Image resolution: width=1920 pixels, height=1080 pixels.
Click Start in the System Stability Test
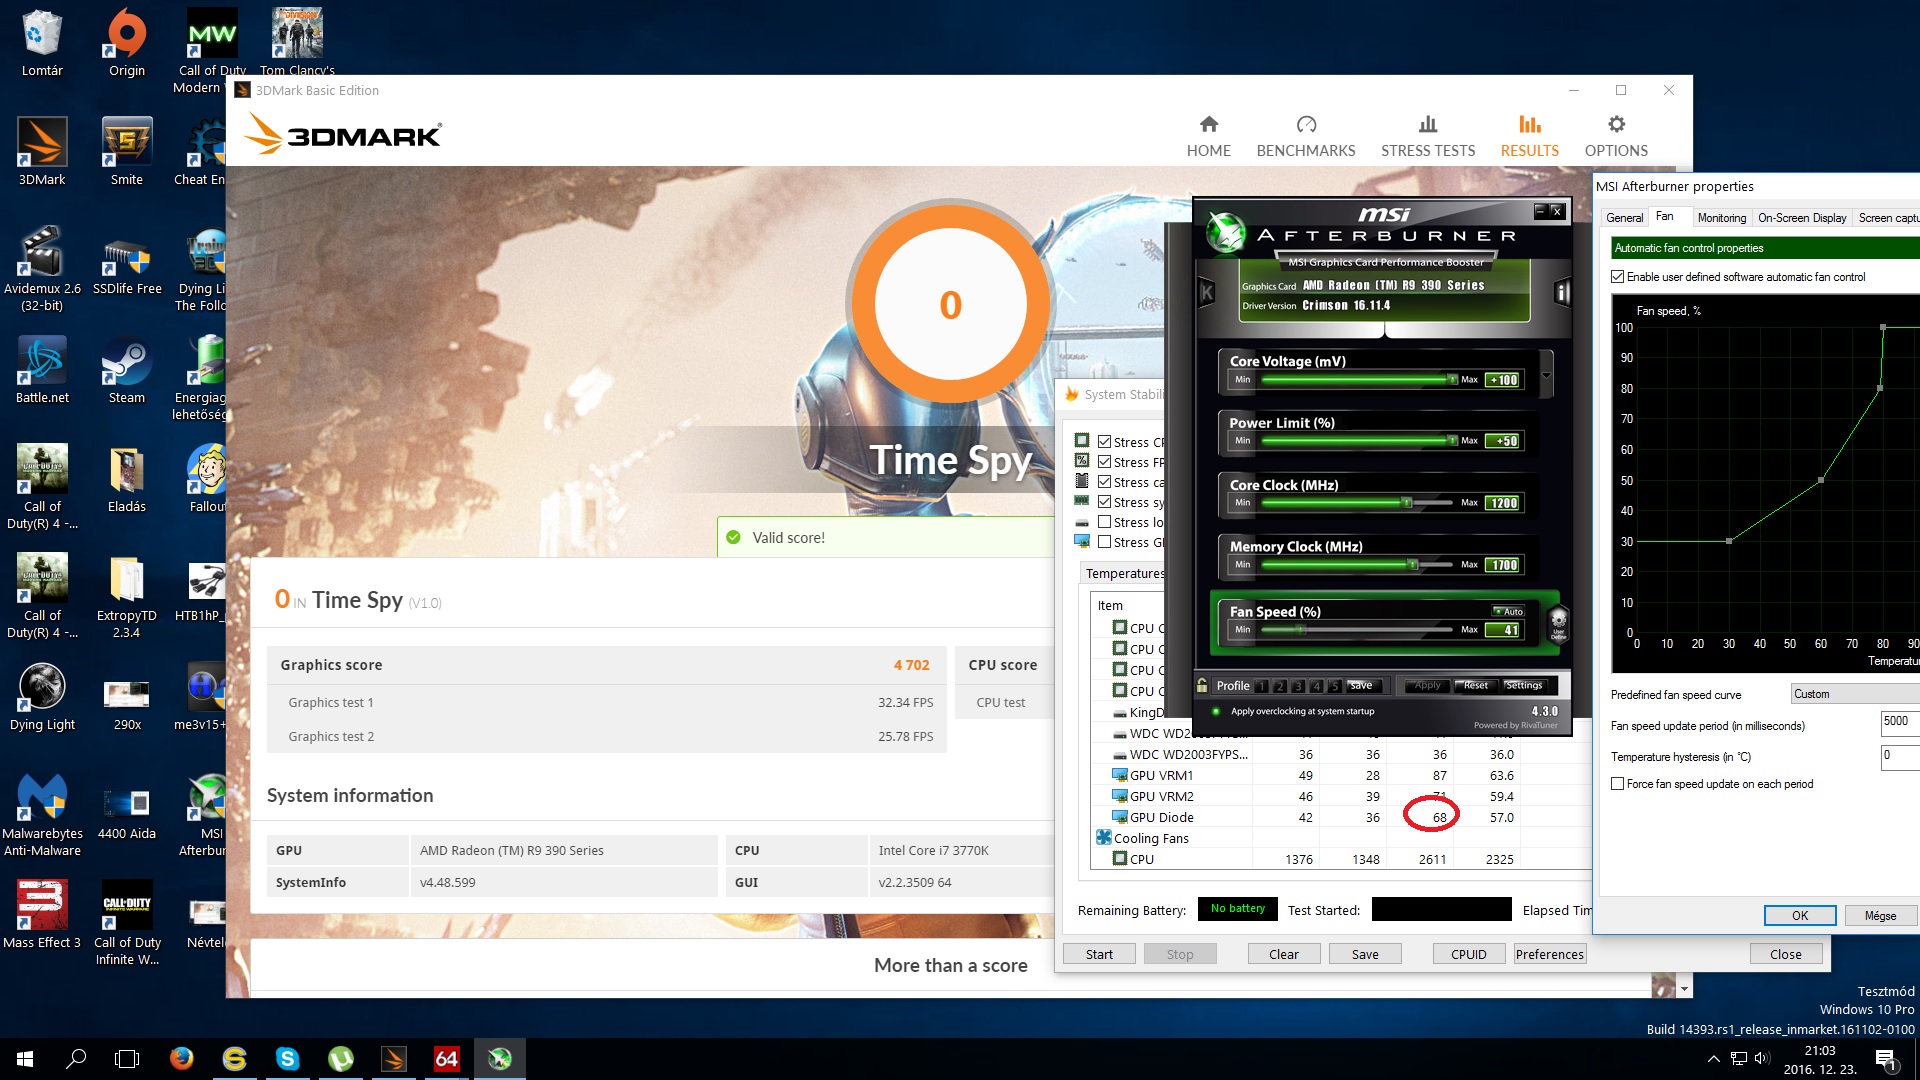[x=1099, y=954]
